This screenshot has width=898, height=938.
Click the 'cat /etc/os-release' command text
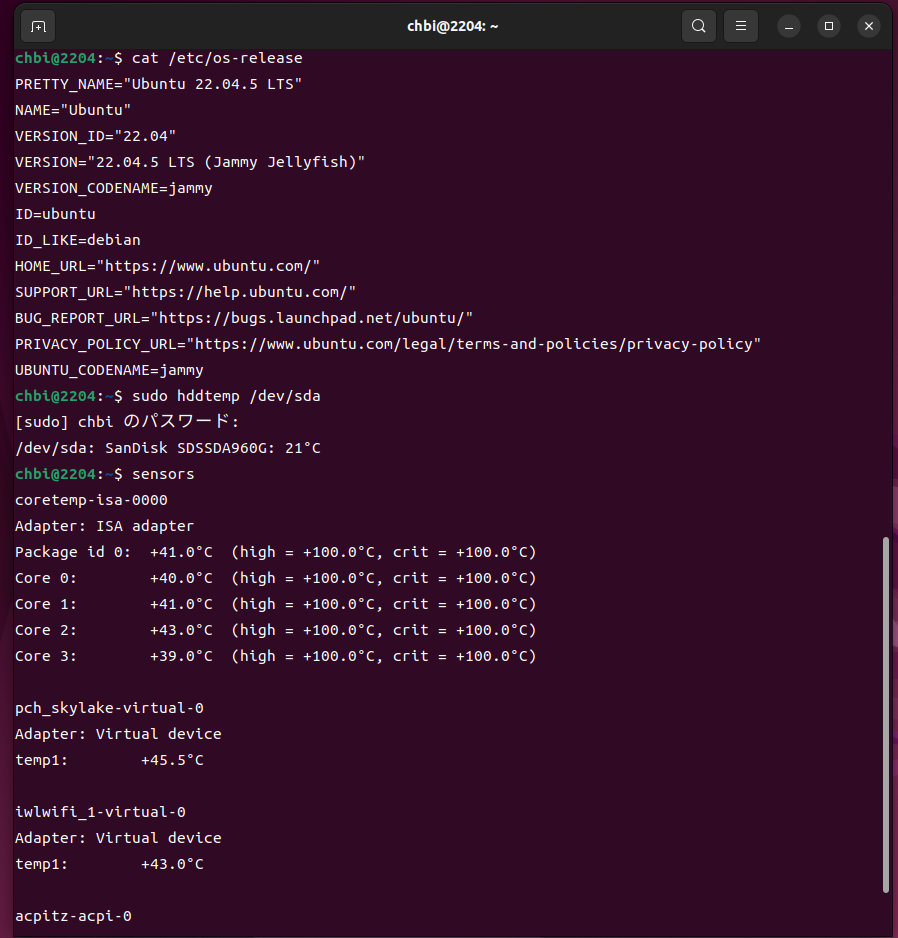(217, 58)
